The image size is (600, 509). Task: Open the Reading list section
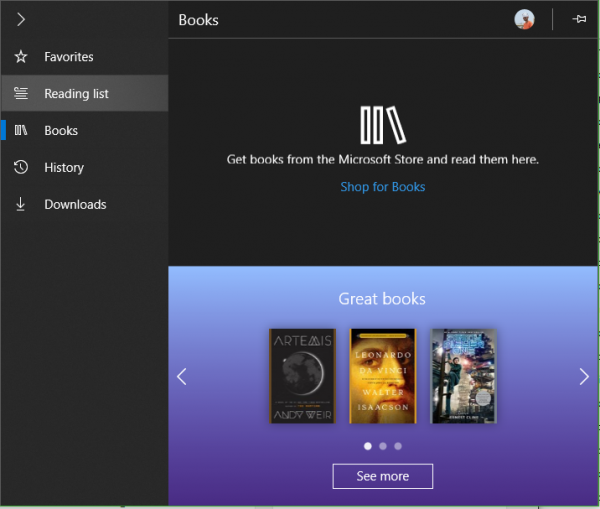[x=84, y=93]
